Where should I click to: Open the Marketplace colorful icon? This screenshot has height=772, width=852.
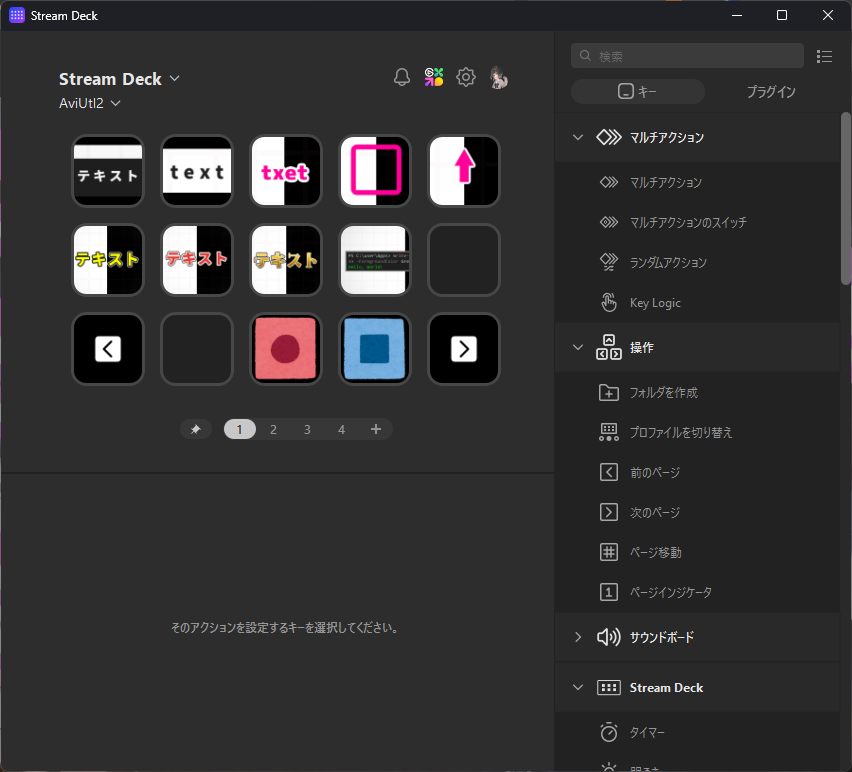(x=434, y=77)
